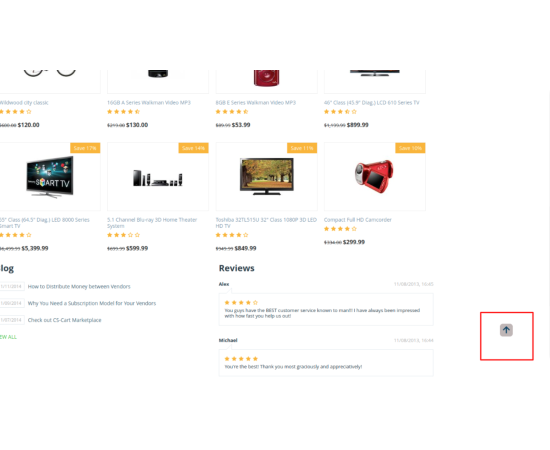Open the Wildwood city classic product link
The height and width of the screenshot is (450, 550).
click(x=24, y=103)
